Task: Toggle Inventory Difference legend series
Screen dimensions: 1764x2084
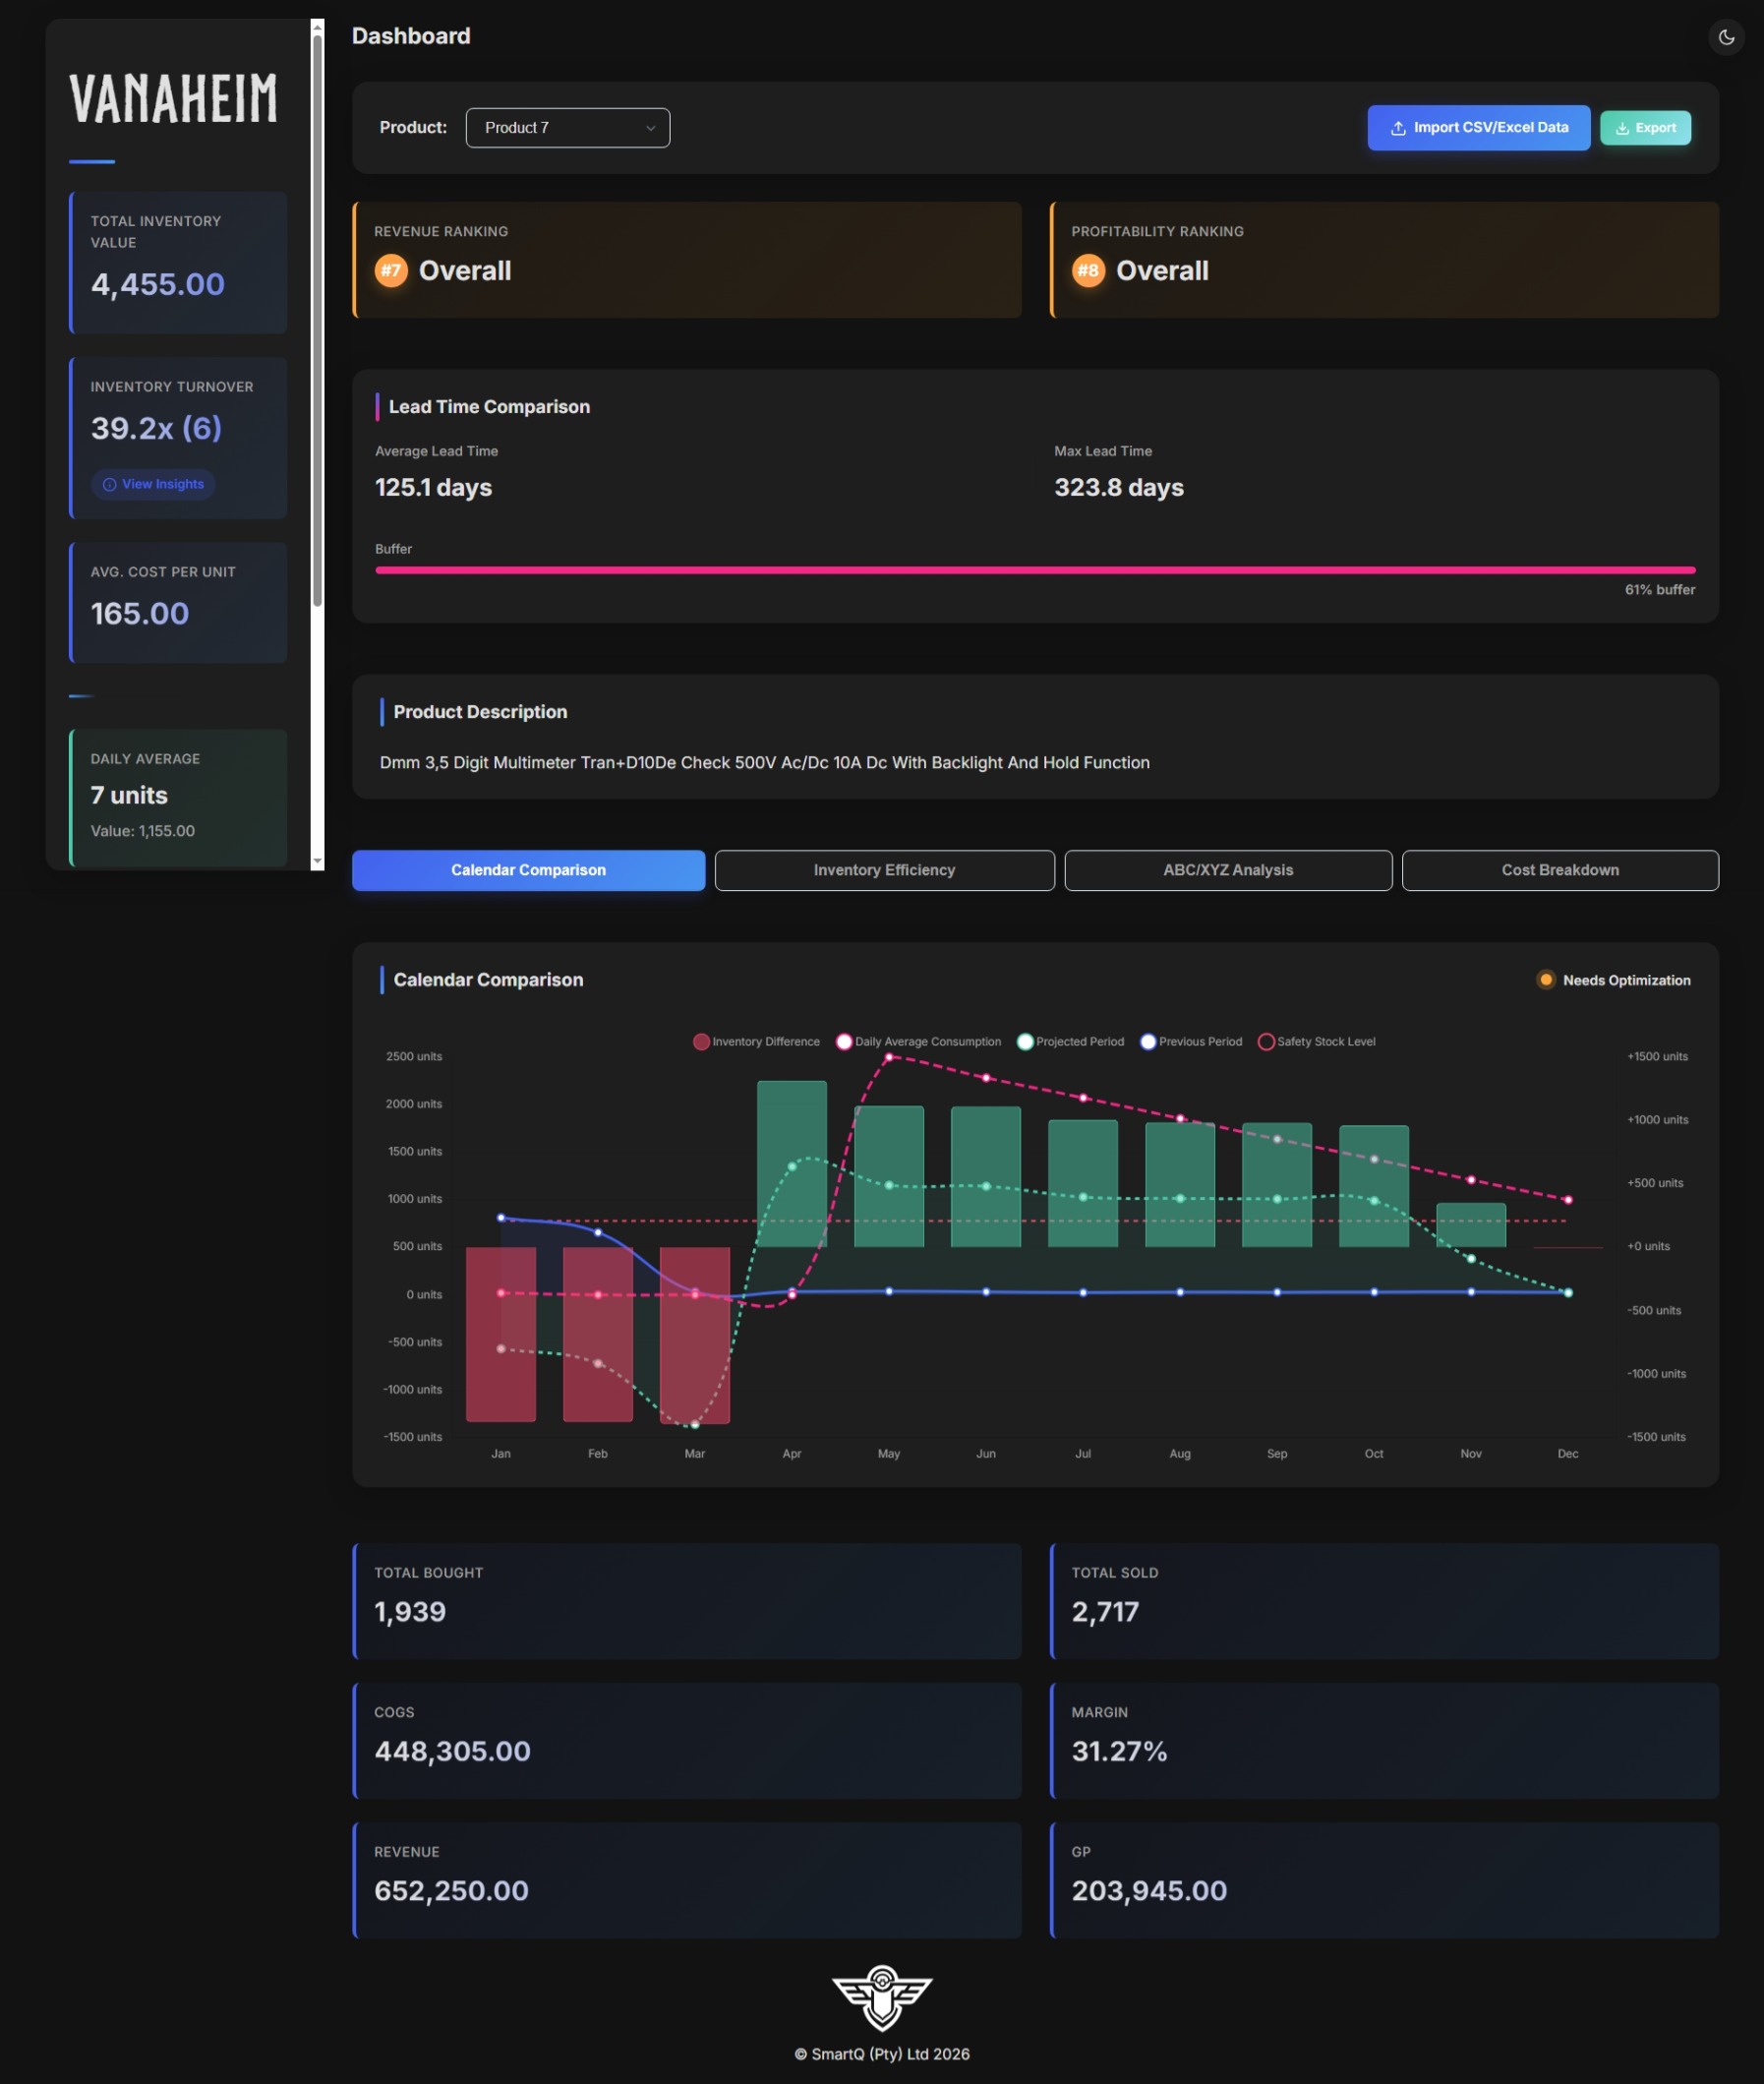Action: point(756,1042)
